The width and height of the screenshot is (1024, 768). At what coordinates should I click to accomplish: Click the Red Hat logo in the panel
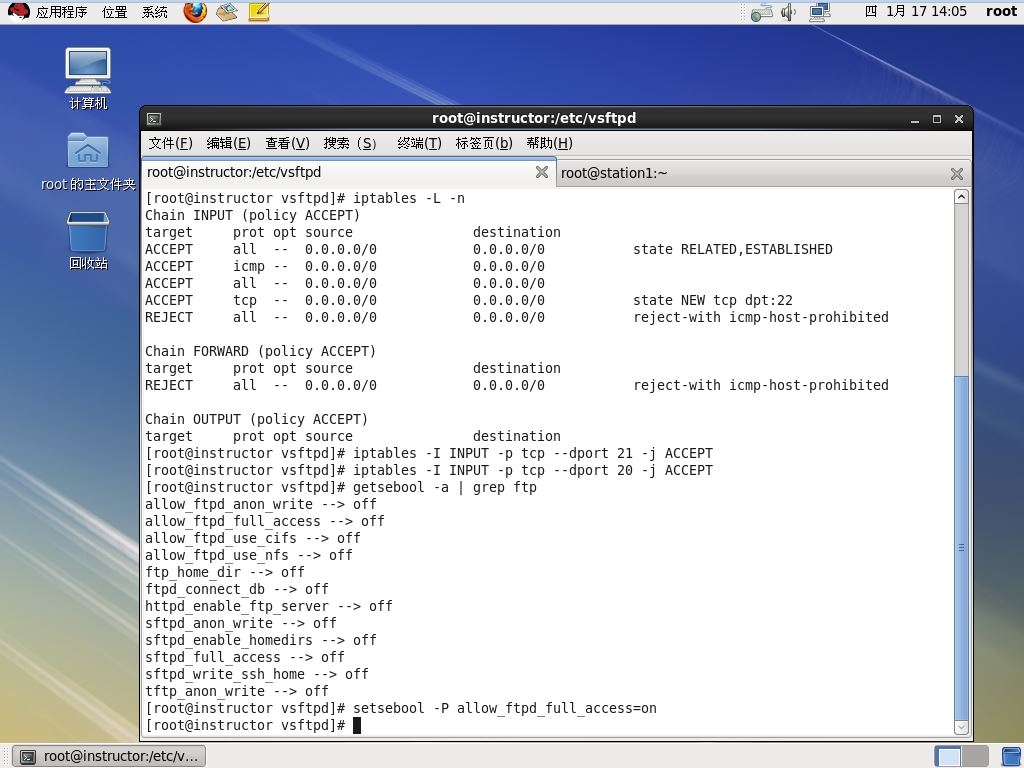pos(18,12)
